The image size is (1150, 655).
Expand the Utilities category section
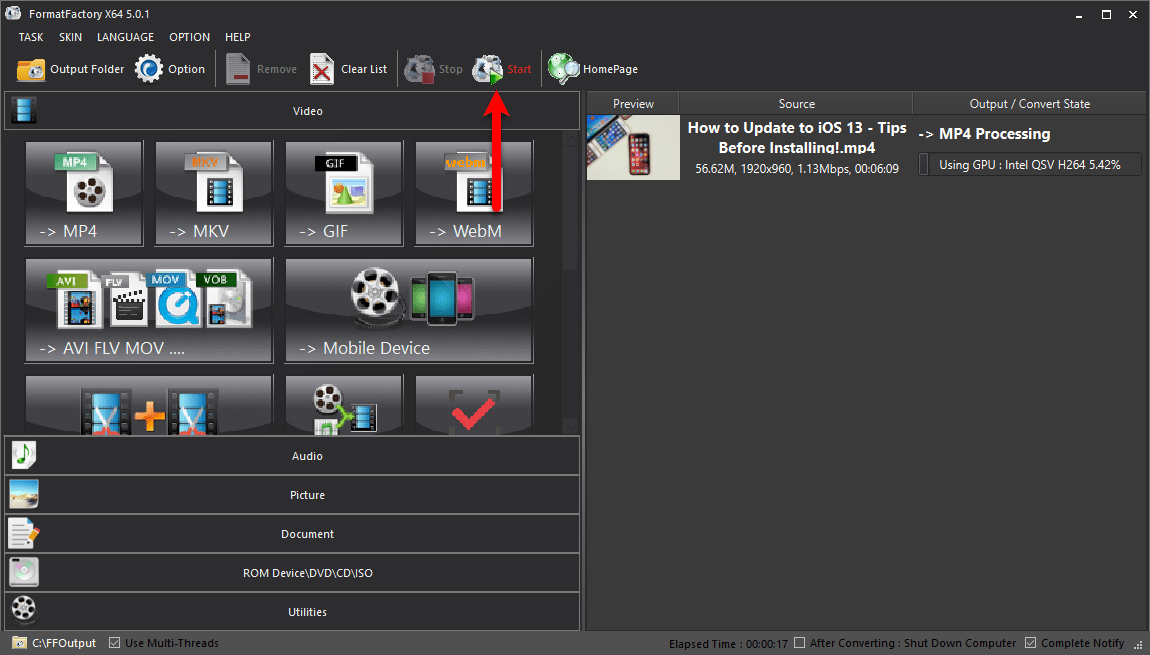click(292, 612)
